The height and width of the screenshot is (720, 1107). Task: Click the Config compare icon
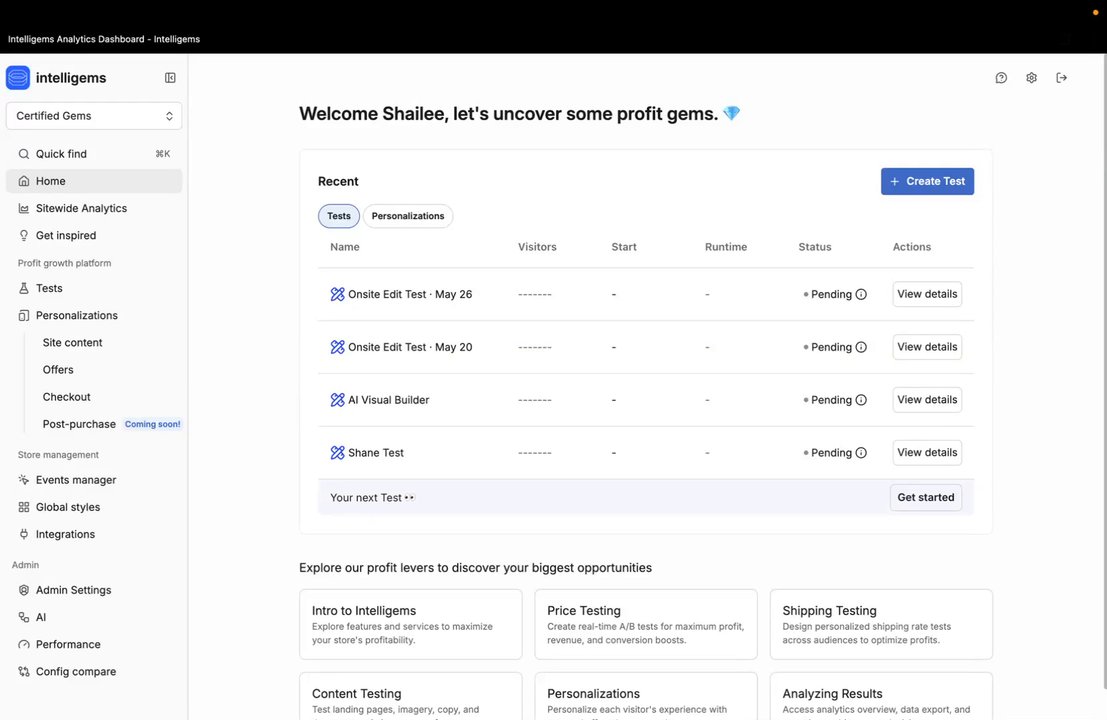click(24, 671)
